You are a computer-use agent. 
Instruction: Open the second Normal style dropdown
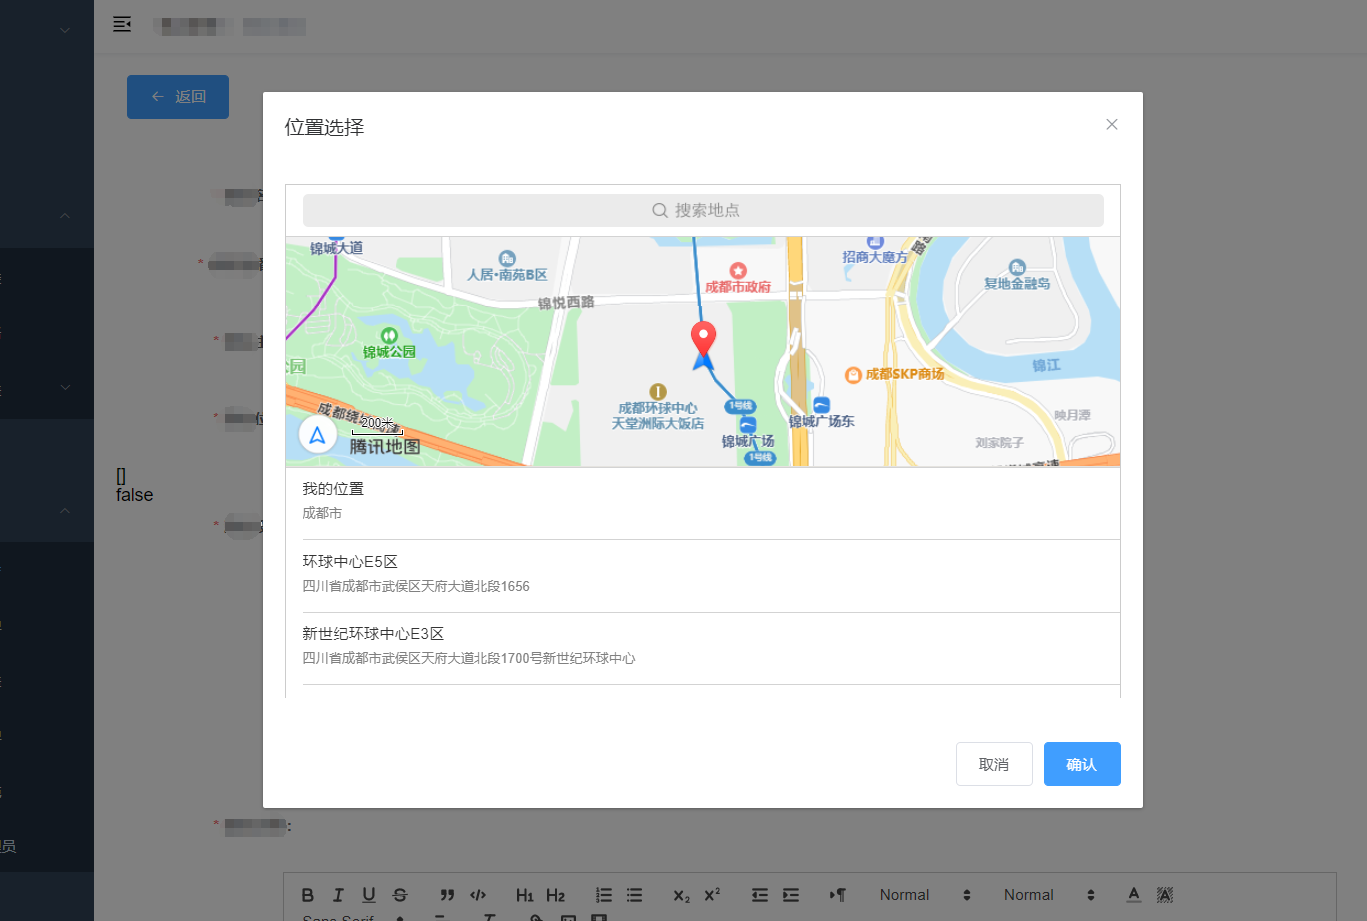click(1045, 894)
